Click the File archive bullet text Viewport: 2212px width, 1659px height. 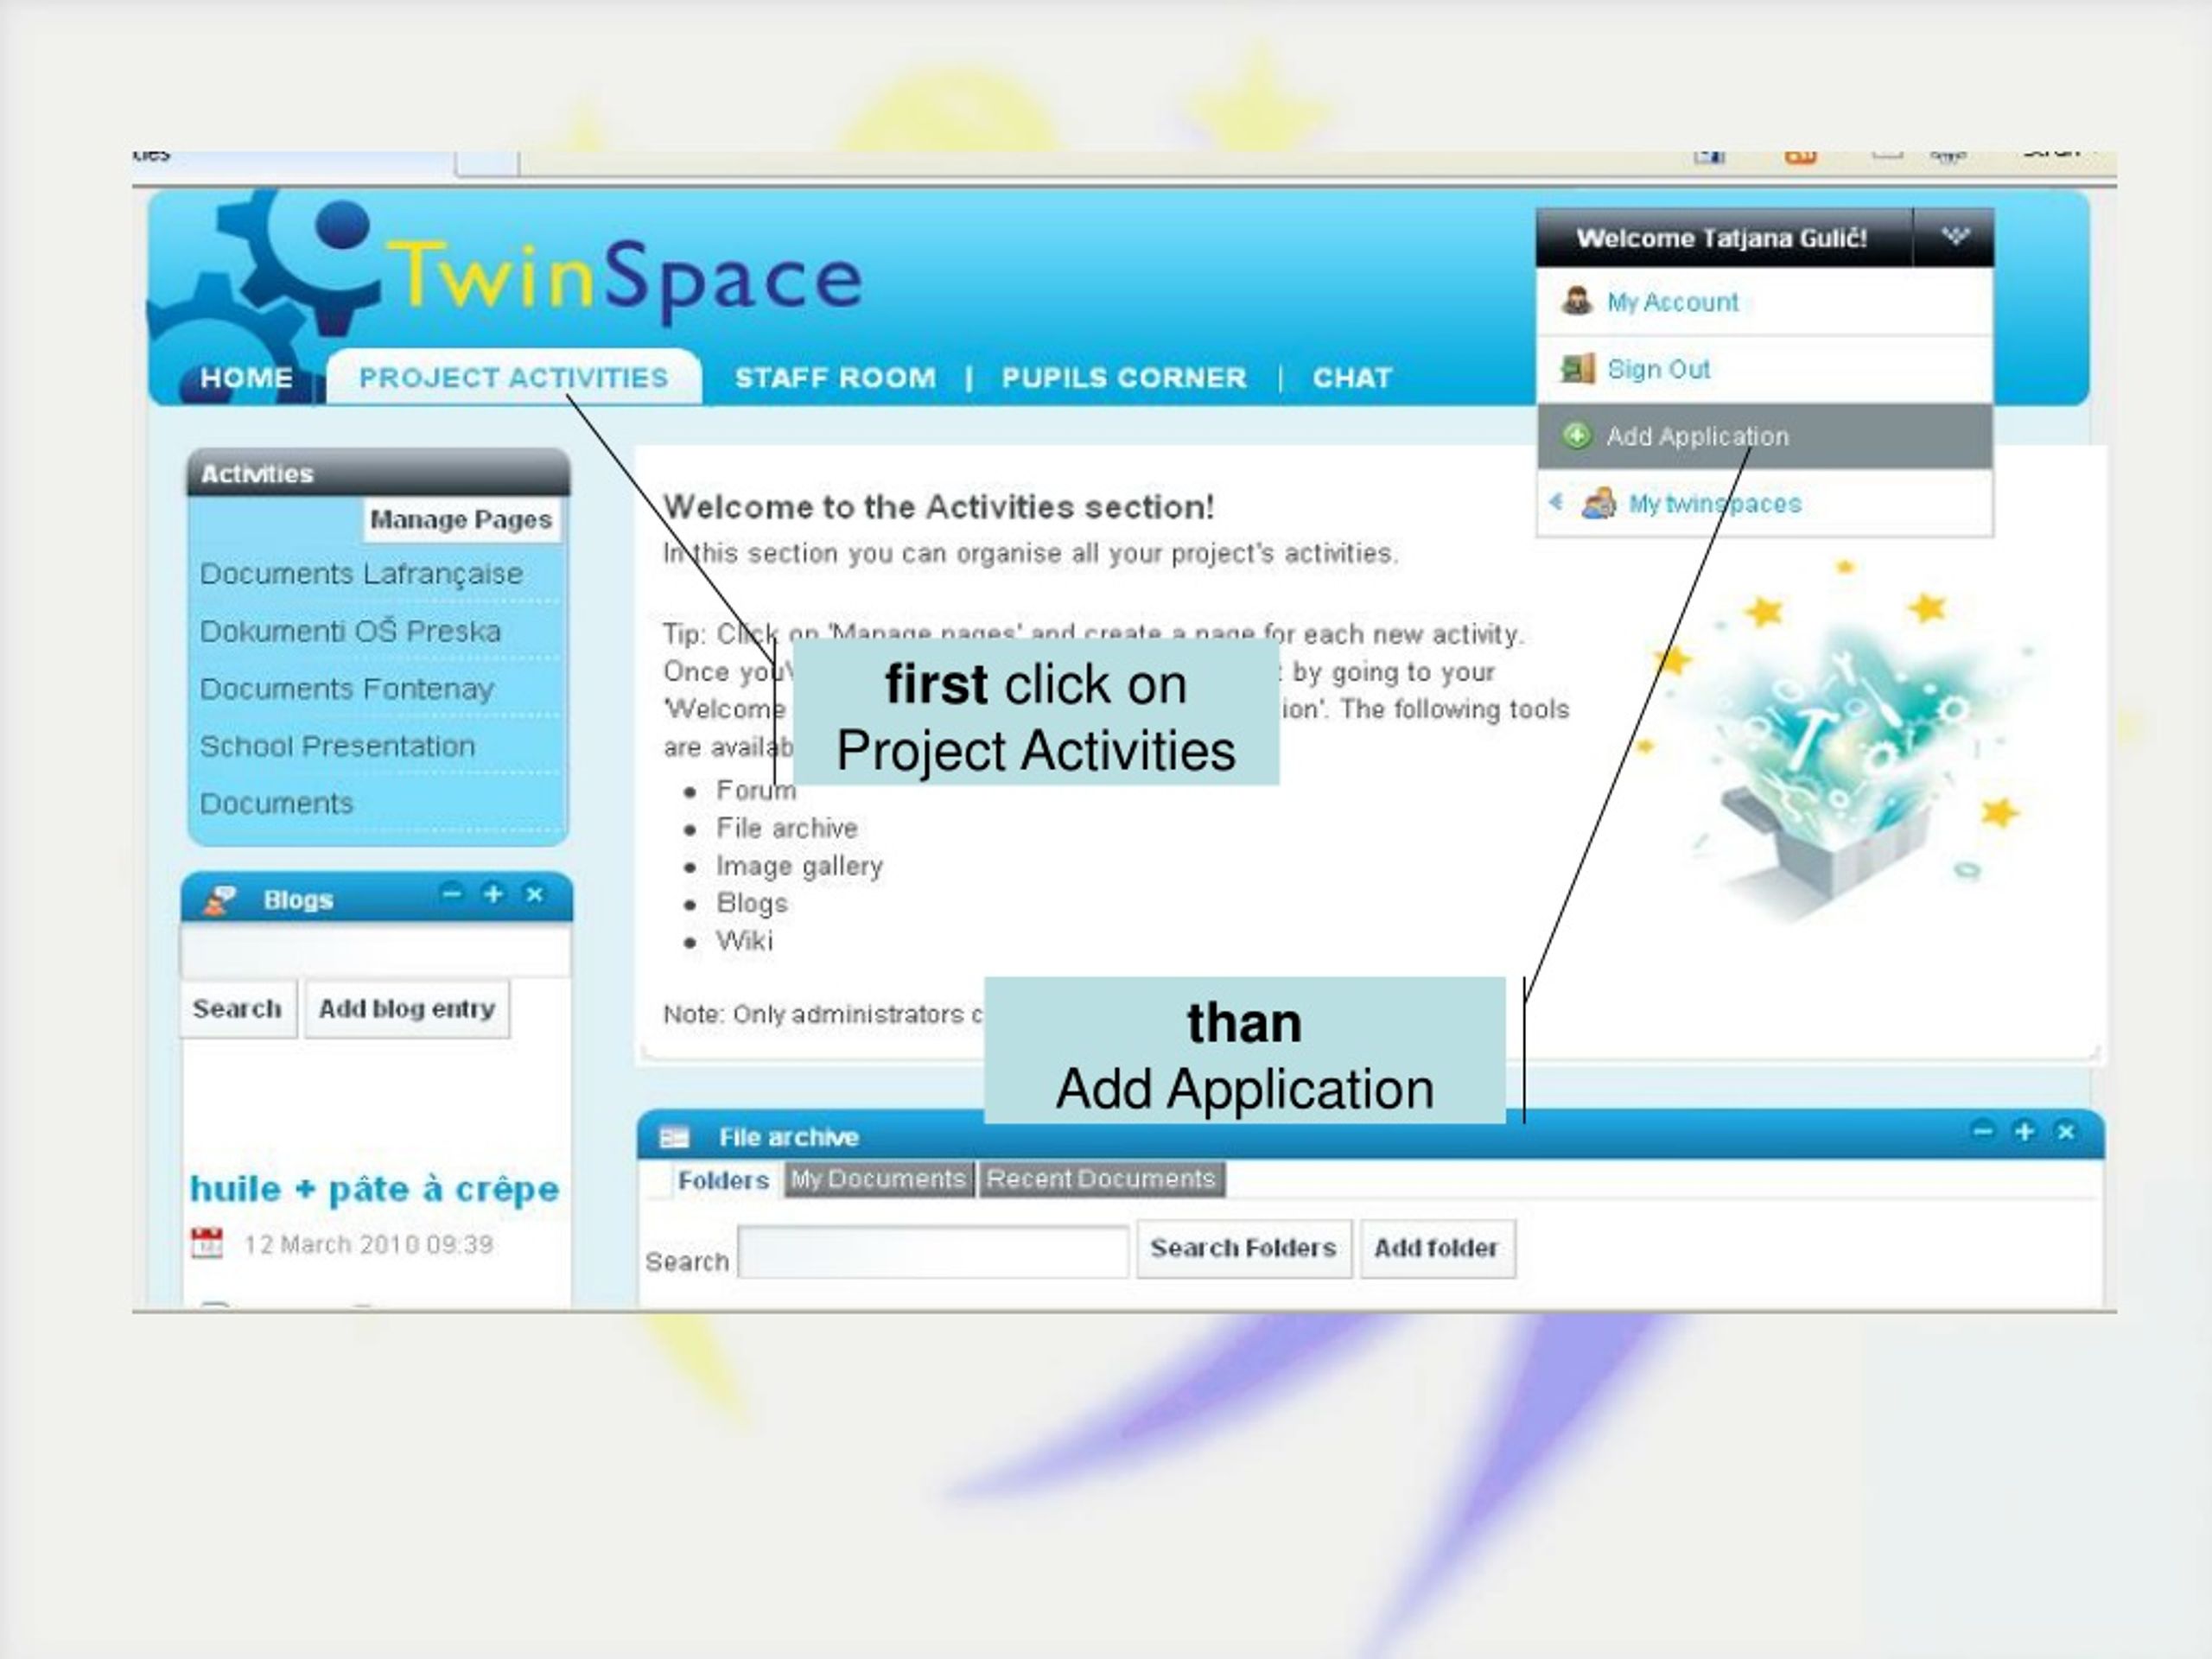click(x=786, y=828)
